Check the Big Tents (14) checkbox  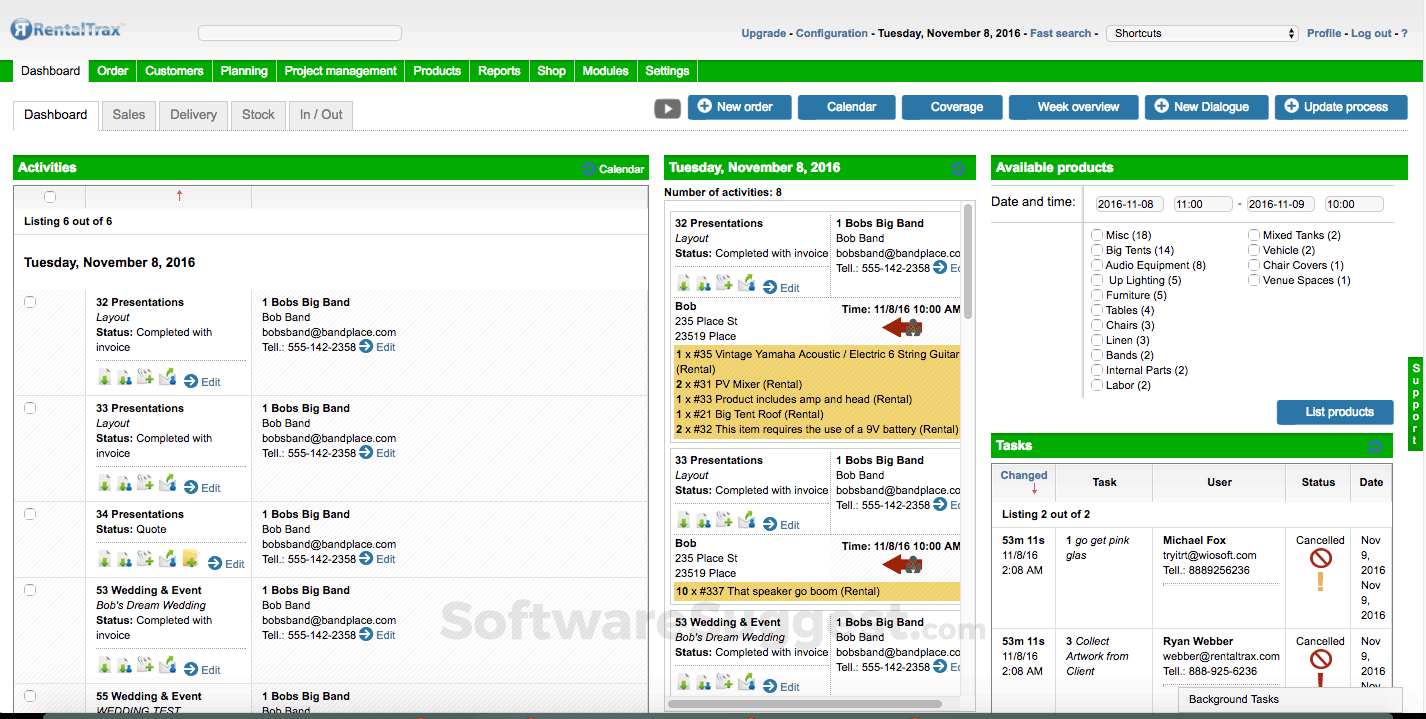pyautogui.click(x=1098, y=249)
